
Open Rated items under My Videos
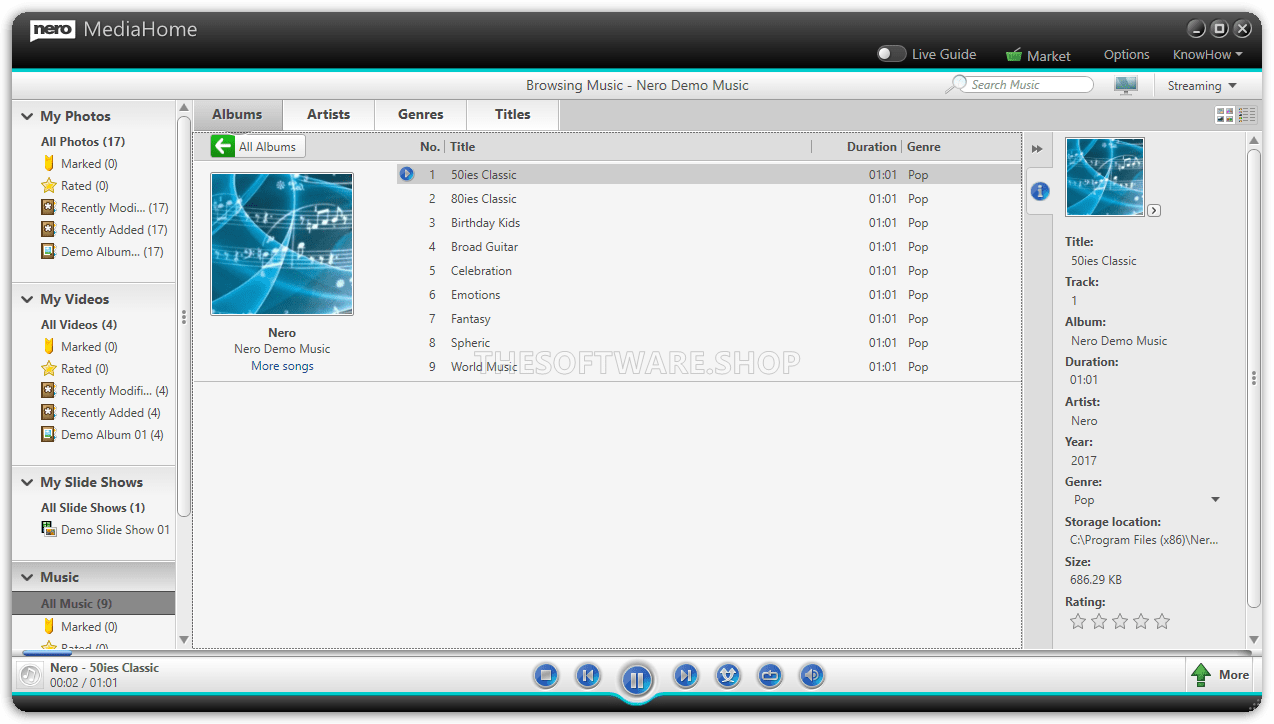click(75, 369)
